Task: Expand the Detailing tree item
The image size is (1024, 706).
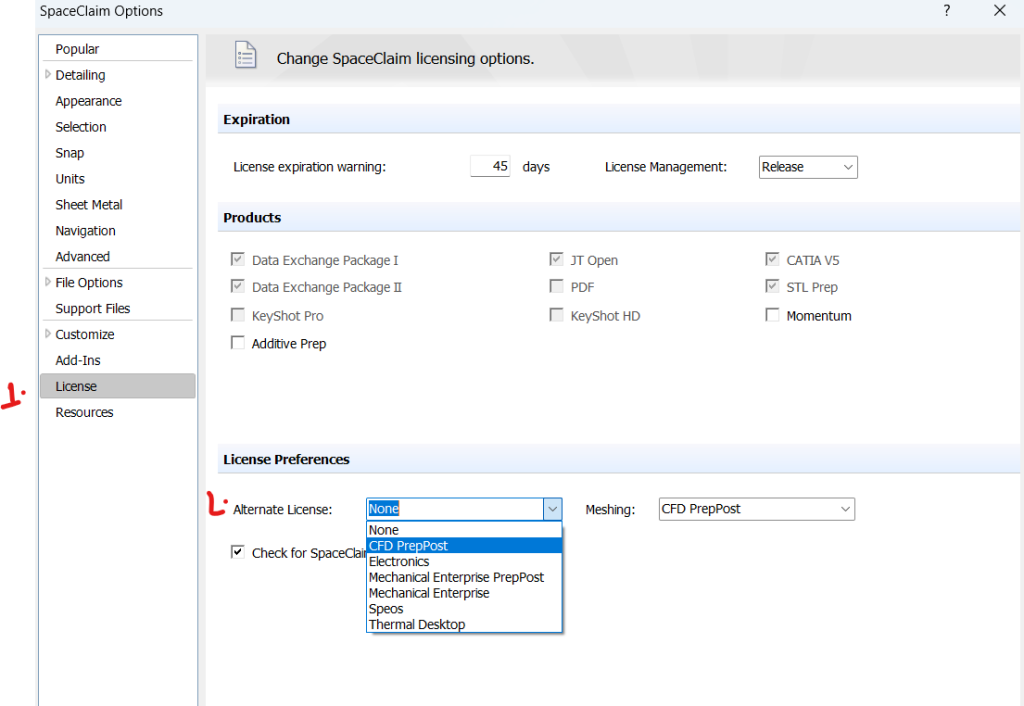Action: point(47,75)
